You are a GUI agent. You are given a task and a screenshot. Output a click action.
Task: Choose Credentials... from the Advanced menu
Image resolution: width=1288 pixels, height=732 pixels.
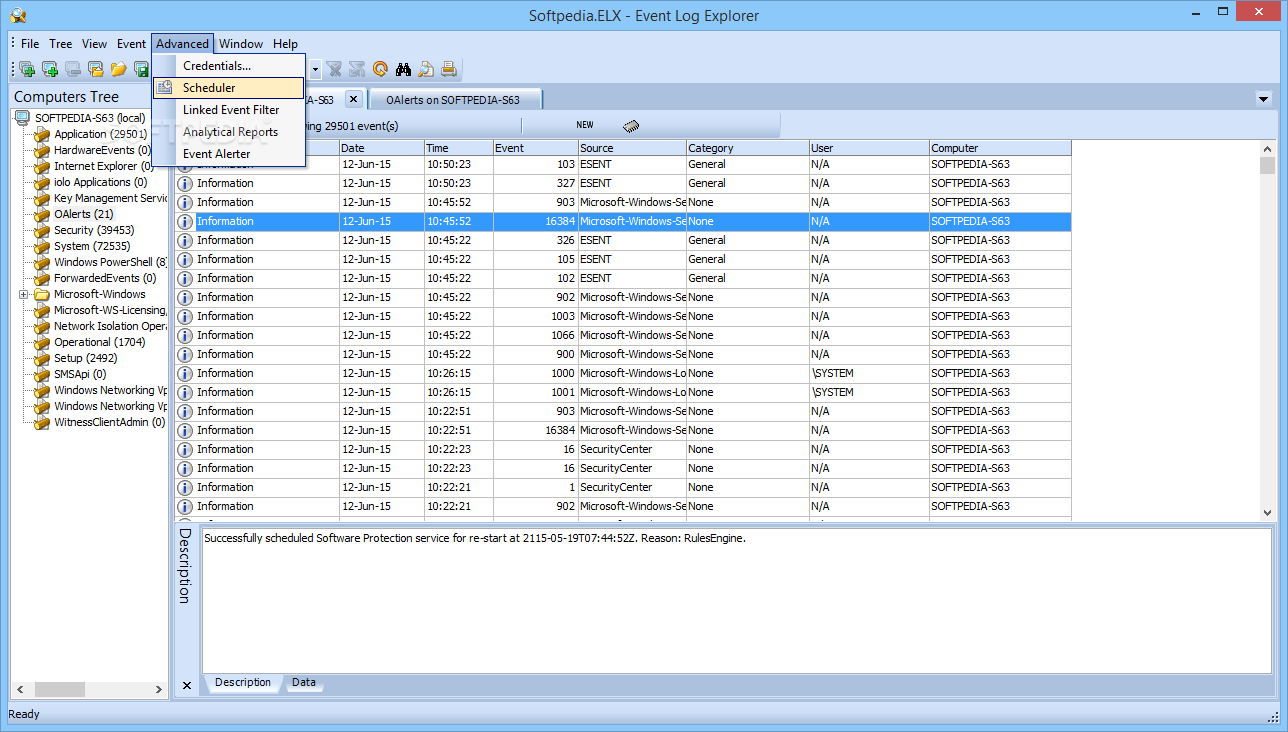point(229,66)
